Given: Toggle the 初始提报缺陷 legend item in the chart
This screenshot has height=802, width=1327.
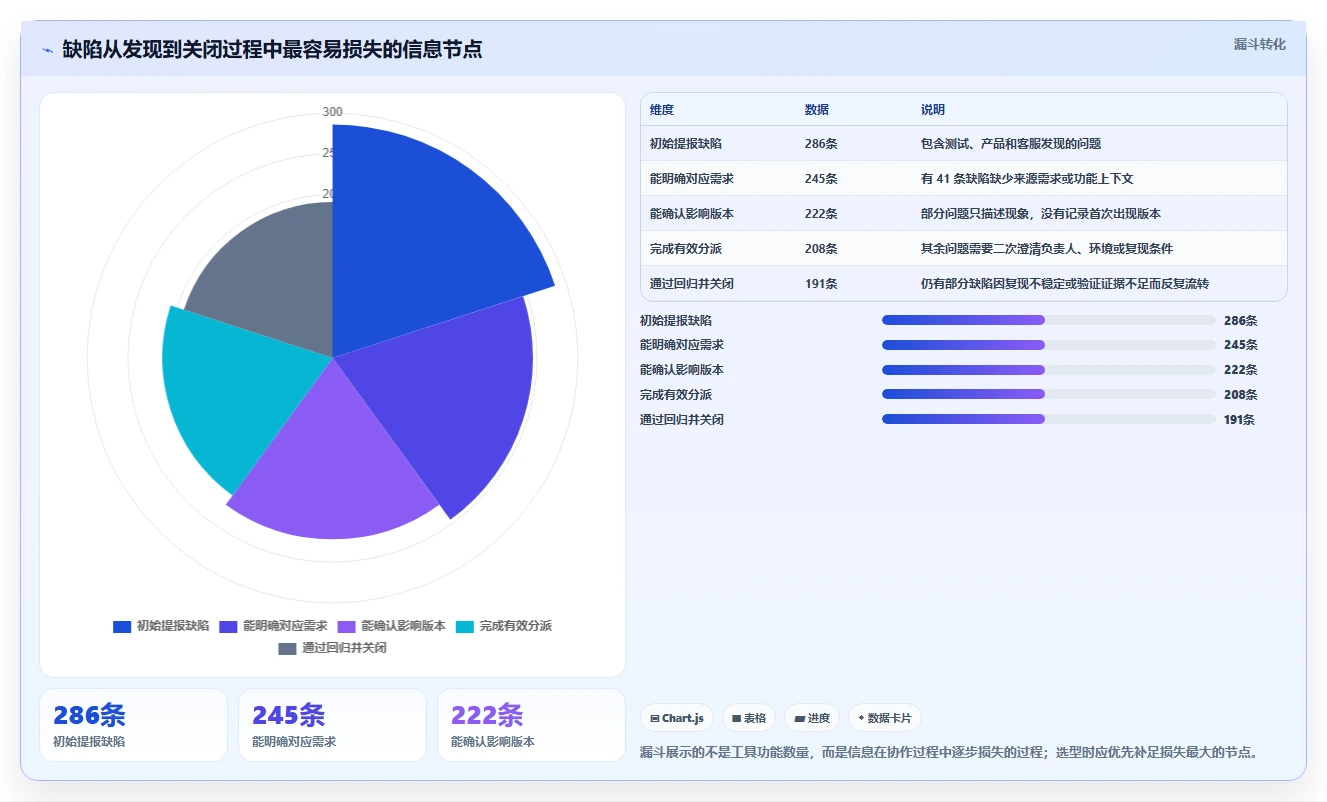Looking at the screenshot, I should point(161,626).
